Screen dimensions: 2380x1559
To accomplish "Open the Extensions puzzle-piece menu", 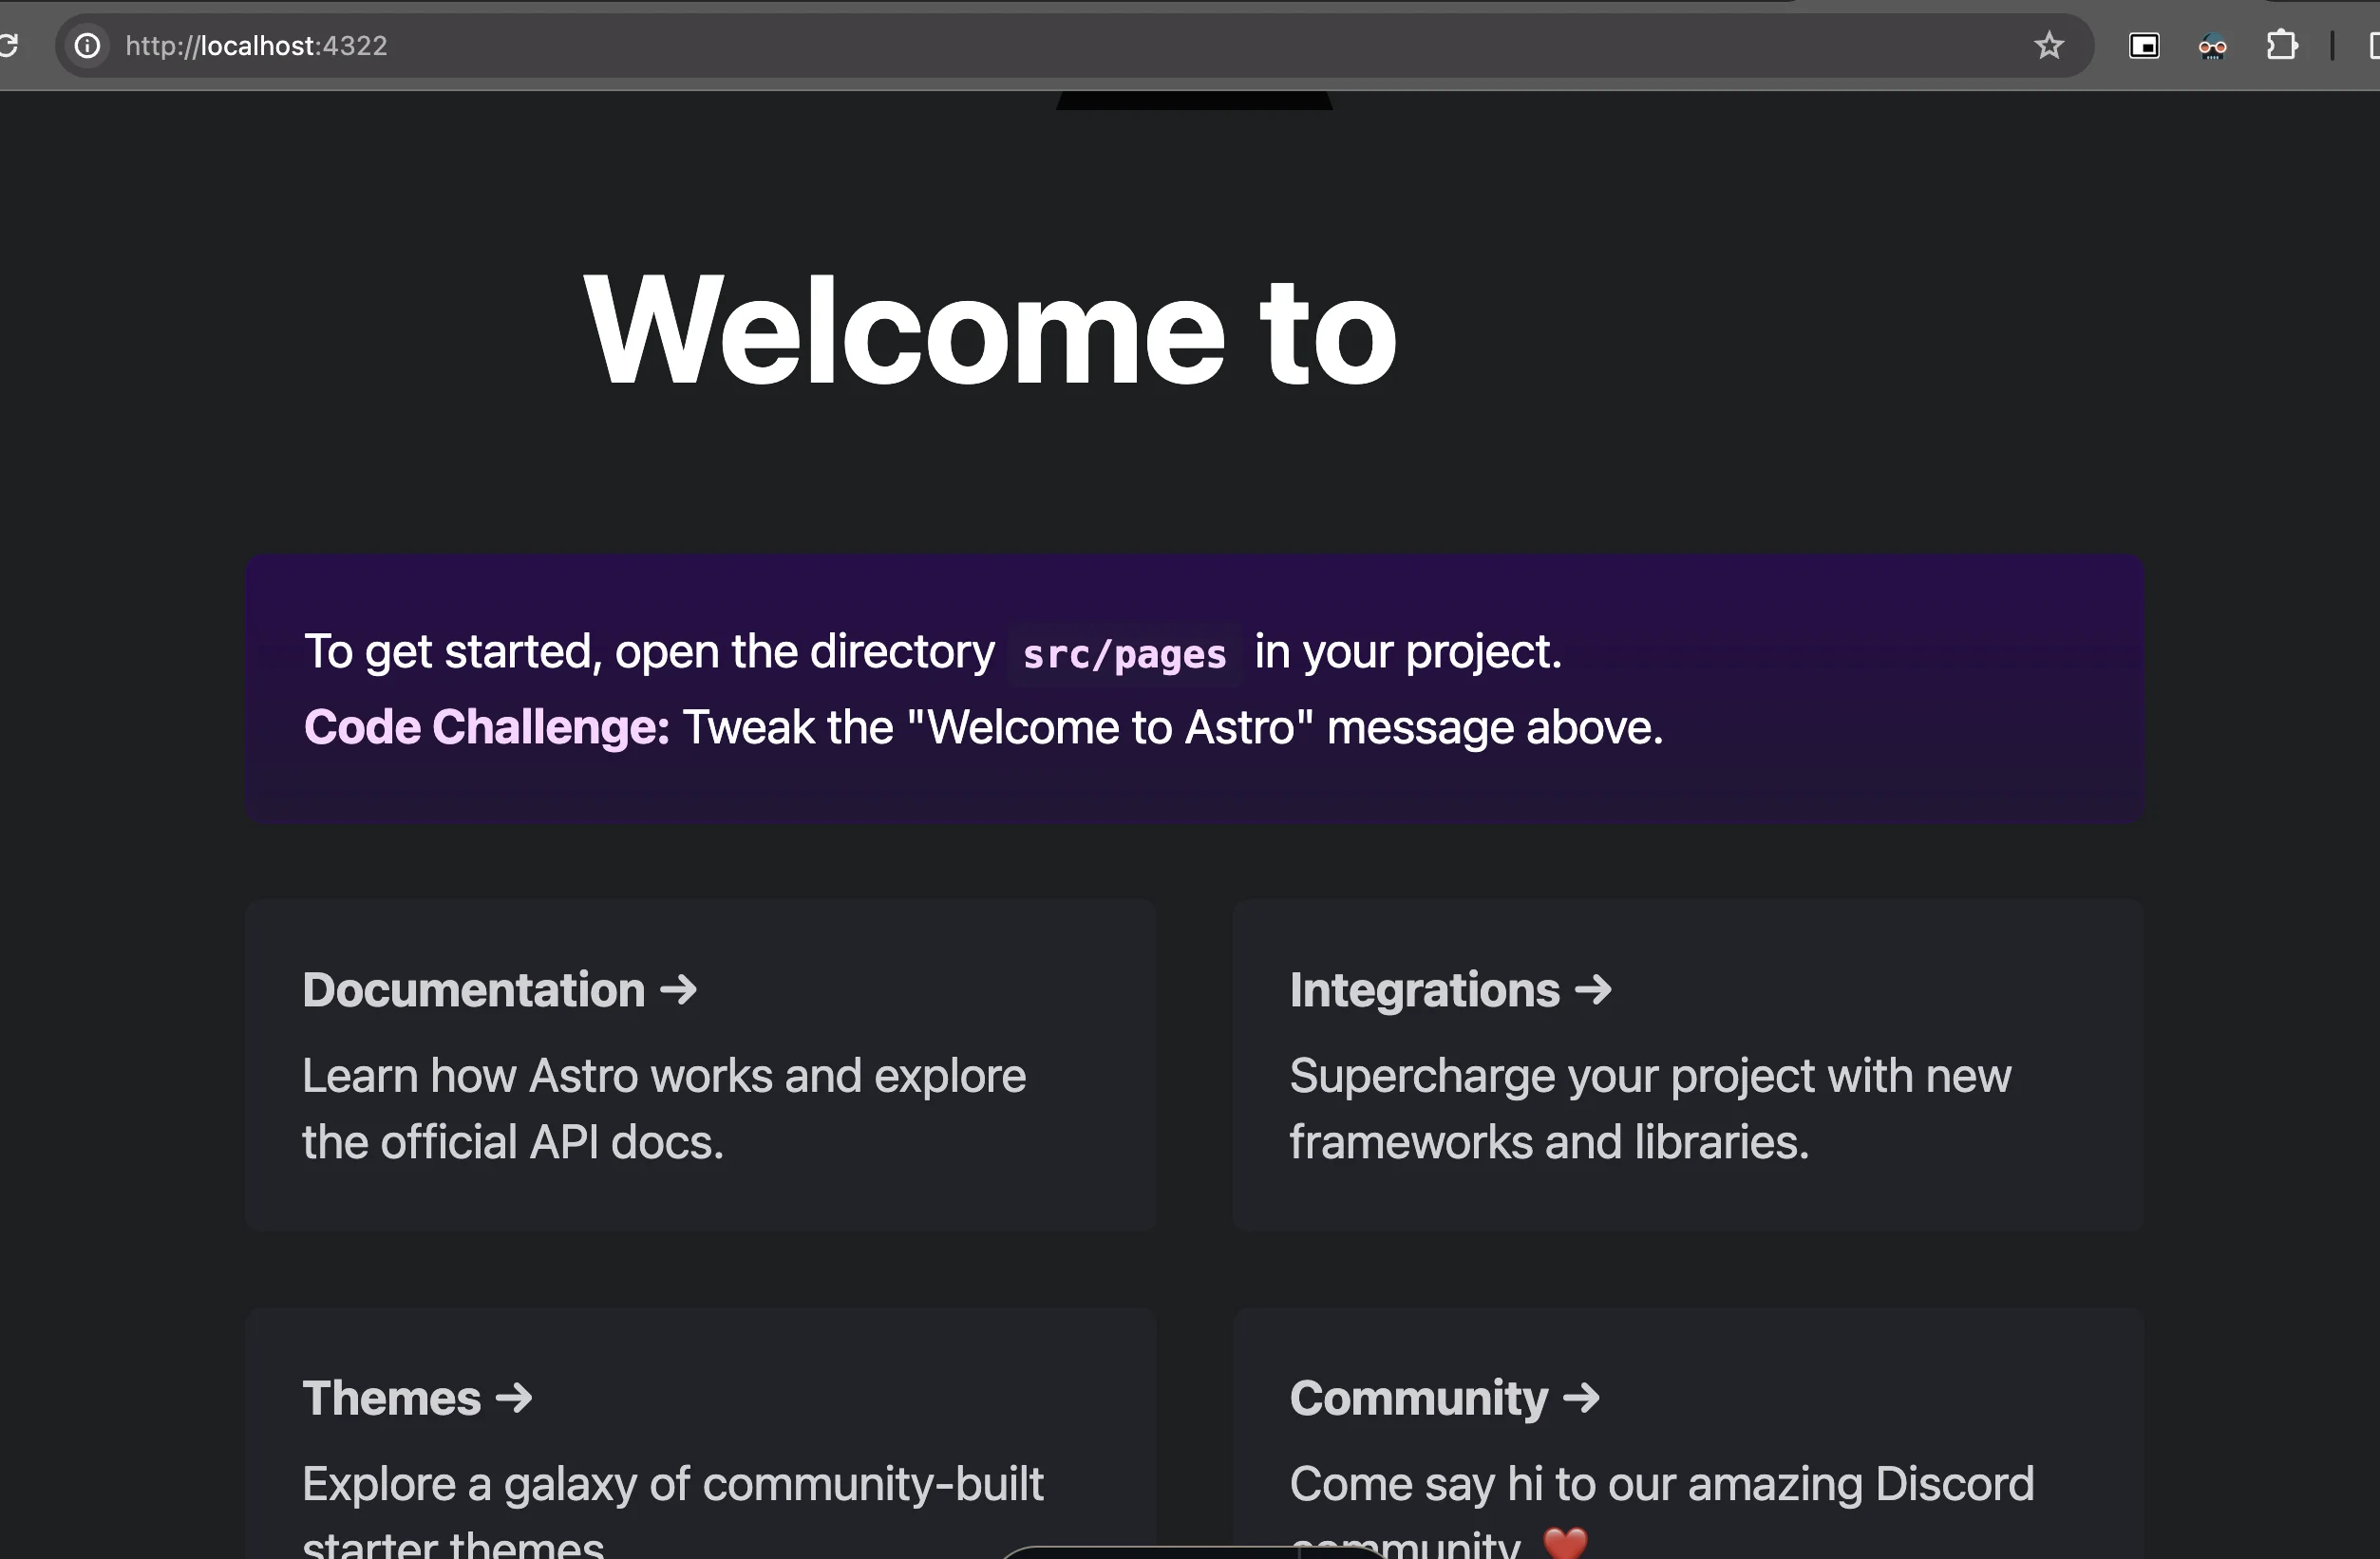I will tap(2283, 45).
